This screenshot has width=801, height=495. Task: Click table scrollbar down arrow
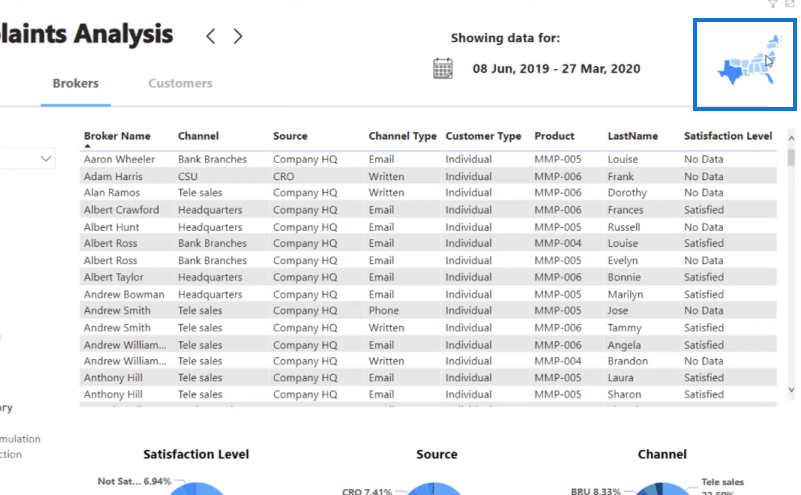point(791,390)
